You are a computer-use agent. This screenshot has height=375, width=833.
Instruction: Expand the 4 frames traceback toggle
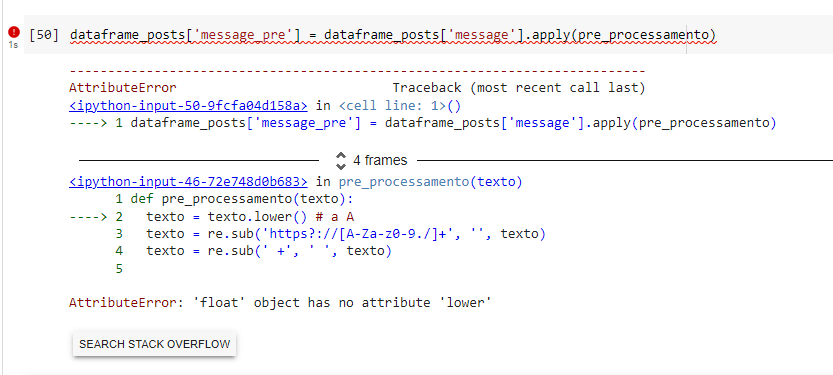click(371, 160)
